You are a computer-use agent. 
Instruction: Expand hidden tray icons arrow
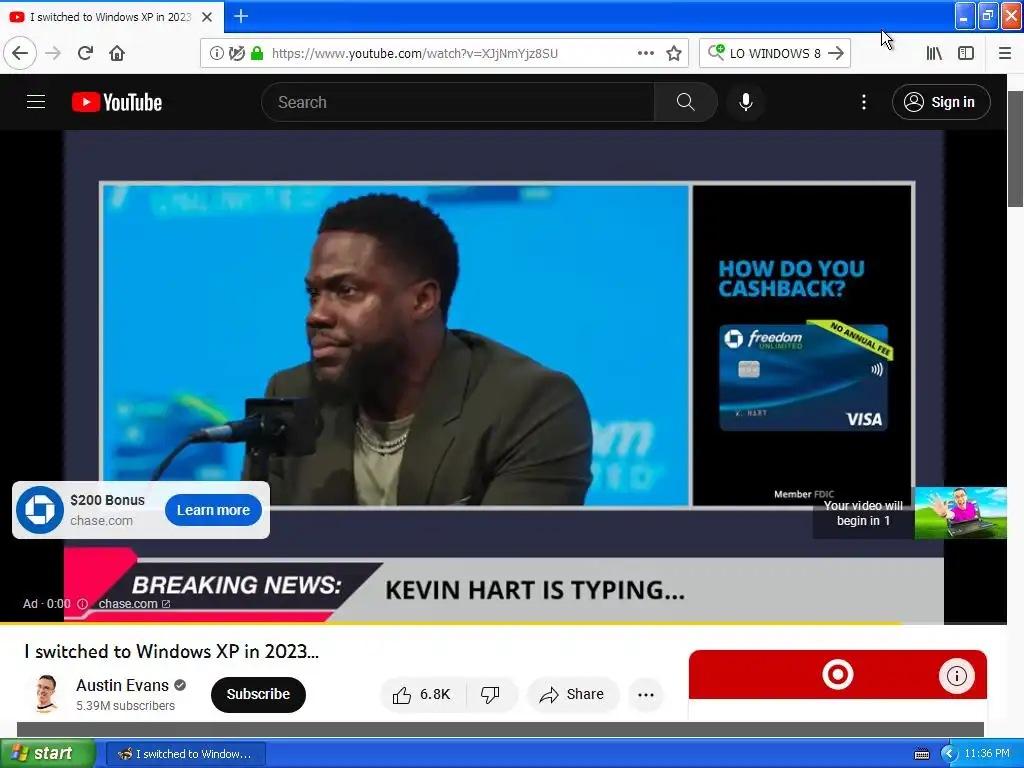click(949, 754)
